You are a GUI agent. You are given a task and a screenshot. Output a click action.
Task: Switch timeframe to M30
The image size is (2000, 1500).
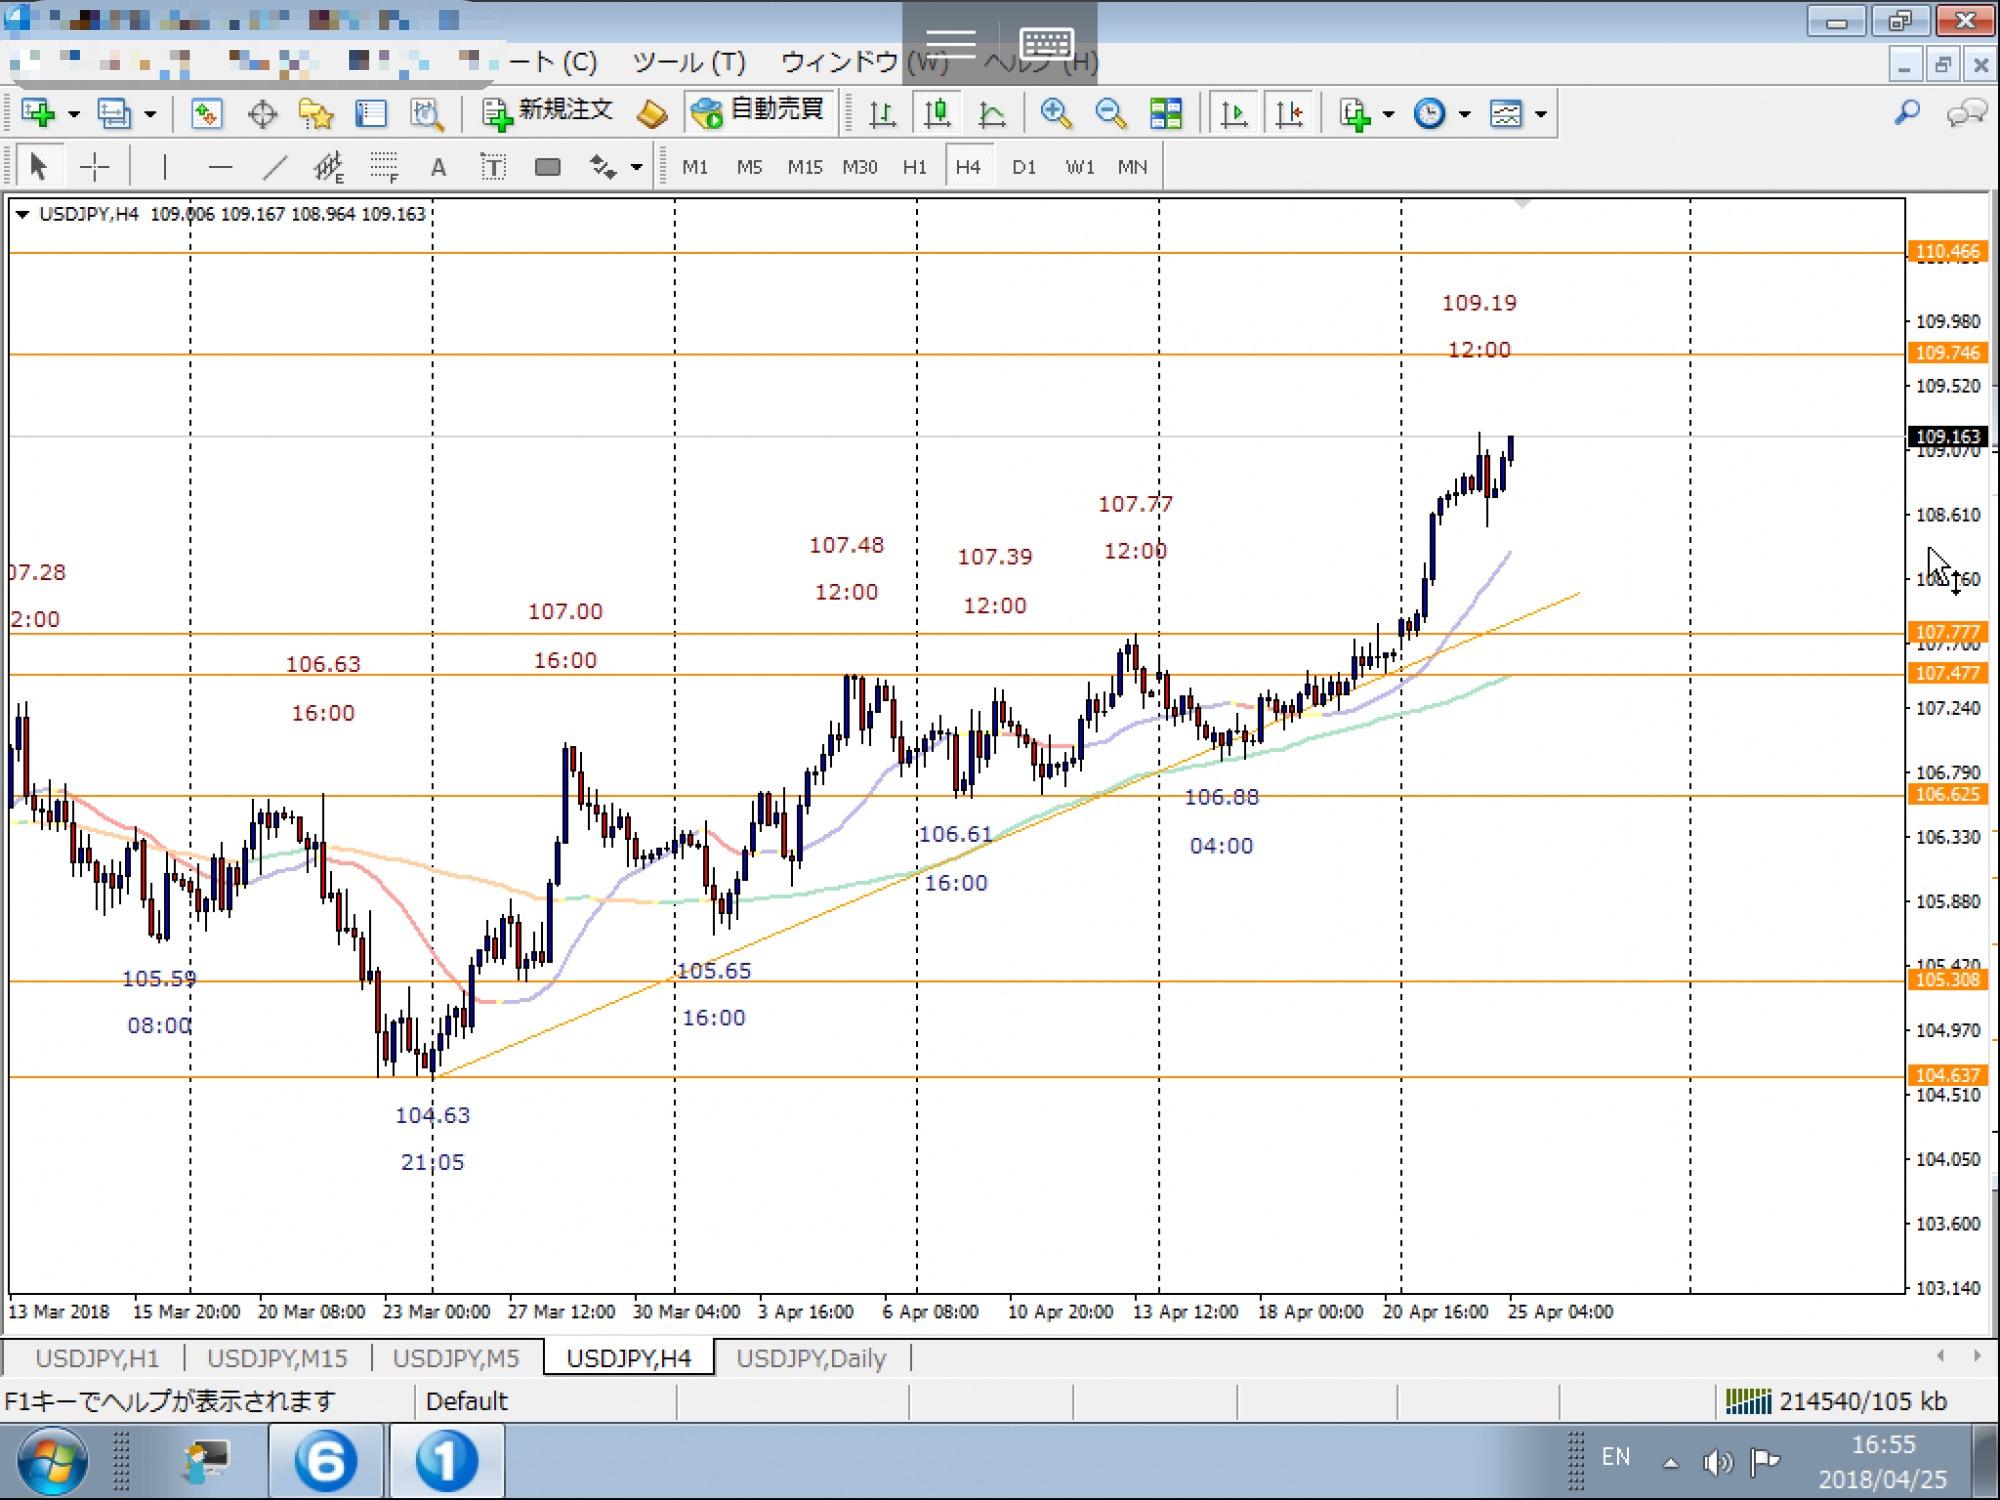coord(860,167)
